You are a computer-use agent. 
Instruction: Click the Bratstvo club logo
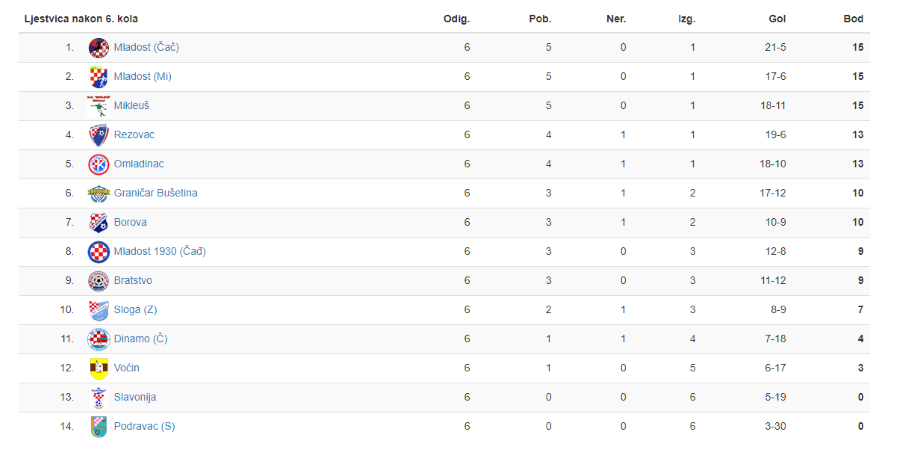[x=99, y=281]
